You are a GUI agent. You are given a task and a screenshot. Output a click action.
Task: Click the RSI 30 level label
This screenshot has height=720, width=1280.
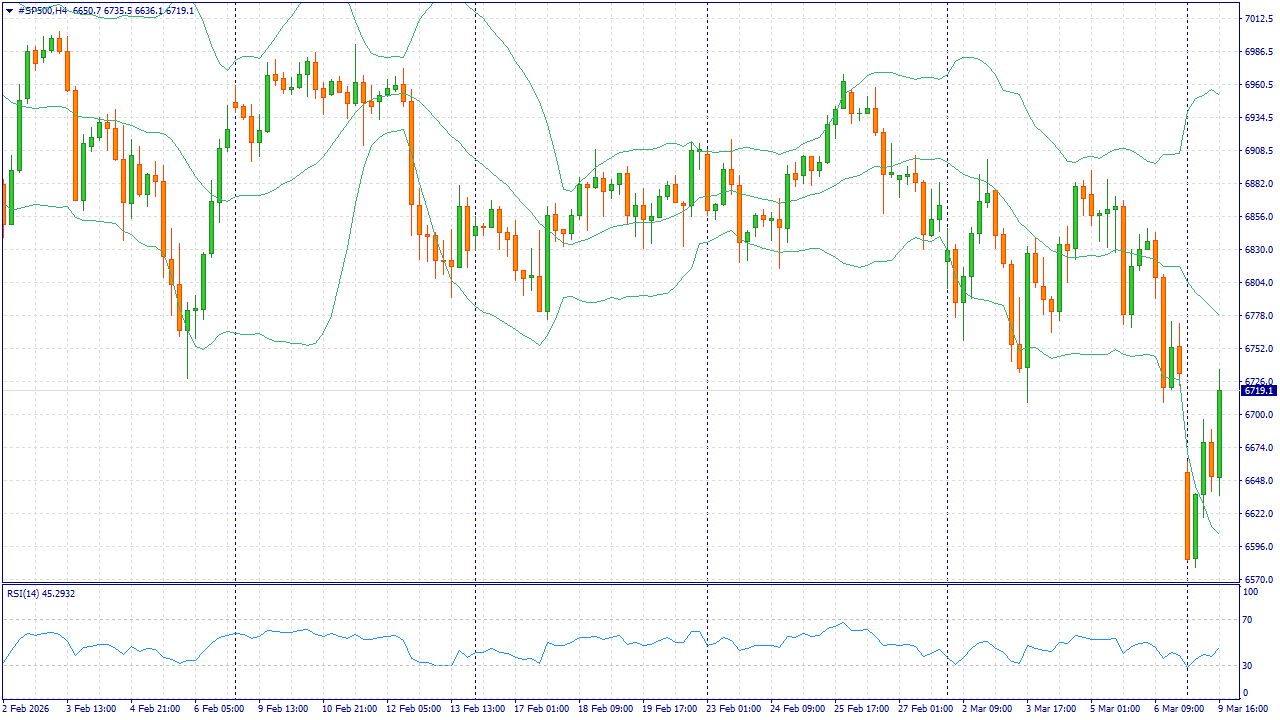[x=1249, y=666]
